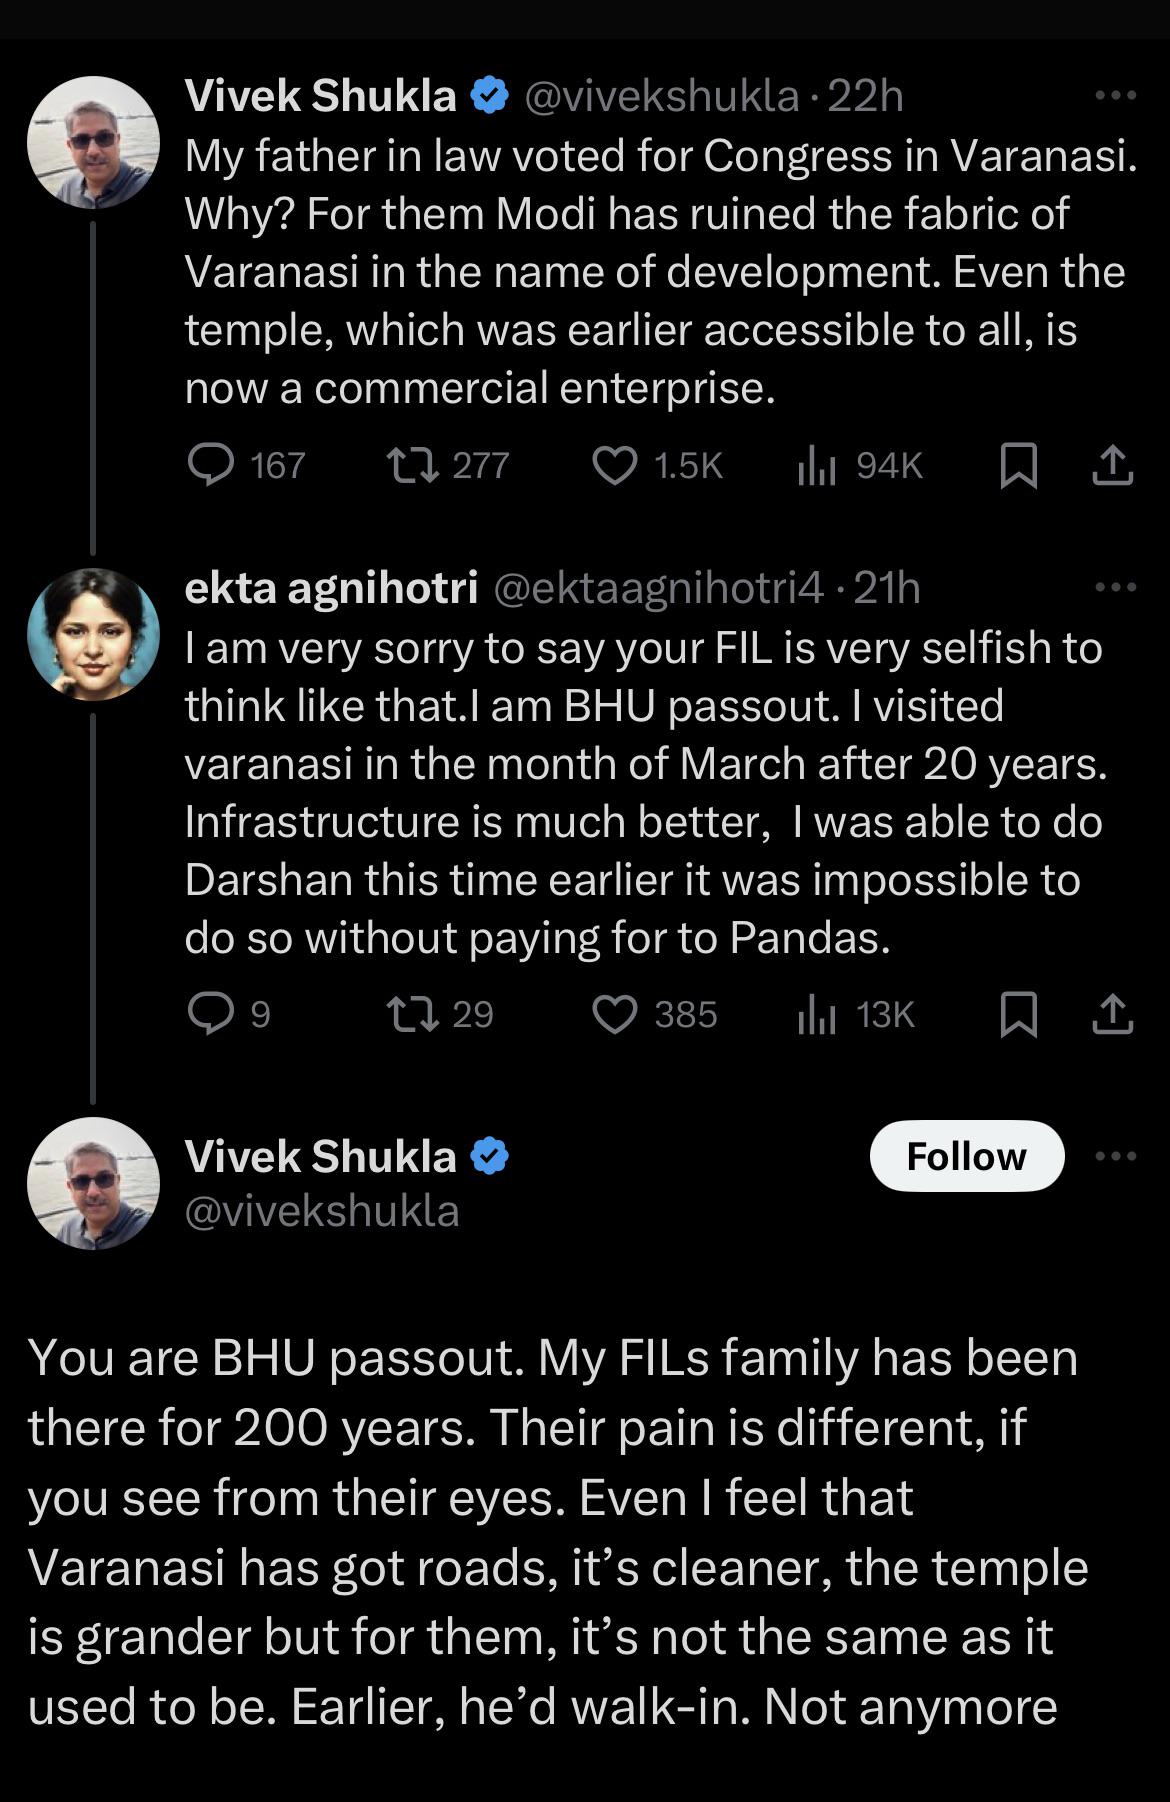Retweet the tweet with 277 reposts
This screenshot has width=1170, height=1802.
[412, 465]
